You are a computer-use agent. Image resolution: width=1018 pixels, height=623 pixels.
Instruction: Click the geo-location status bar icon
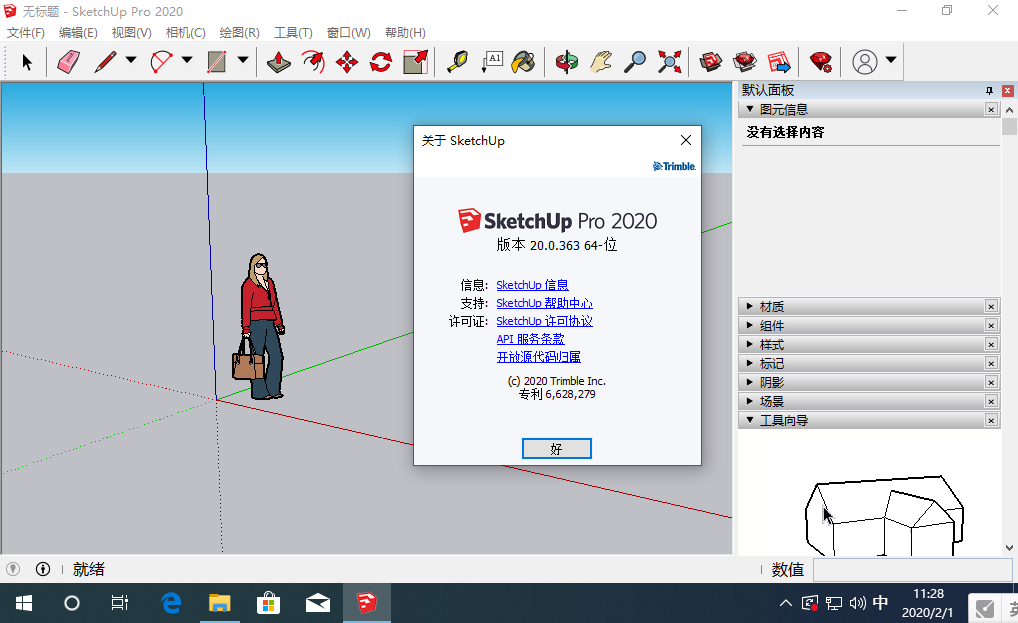(13, 569)
